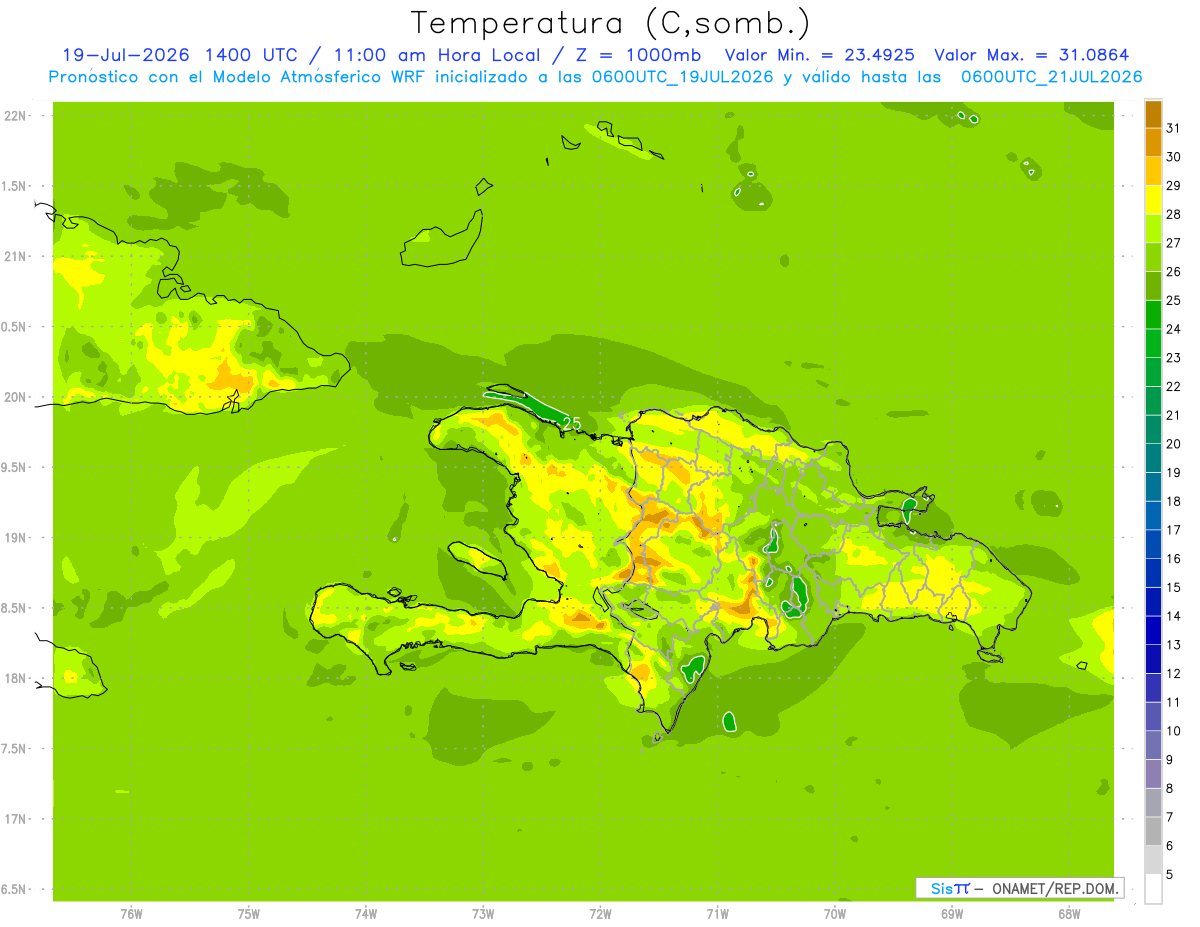1200x927 pixels.
Task: Click the colorbar swatch between 26 and 27
Action: tap(1153, 257)
